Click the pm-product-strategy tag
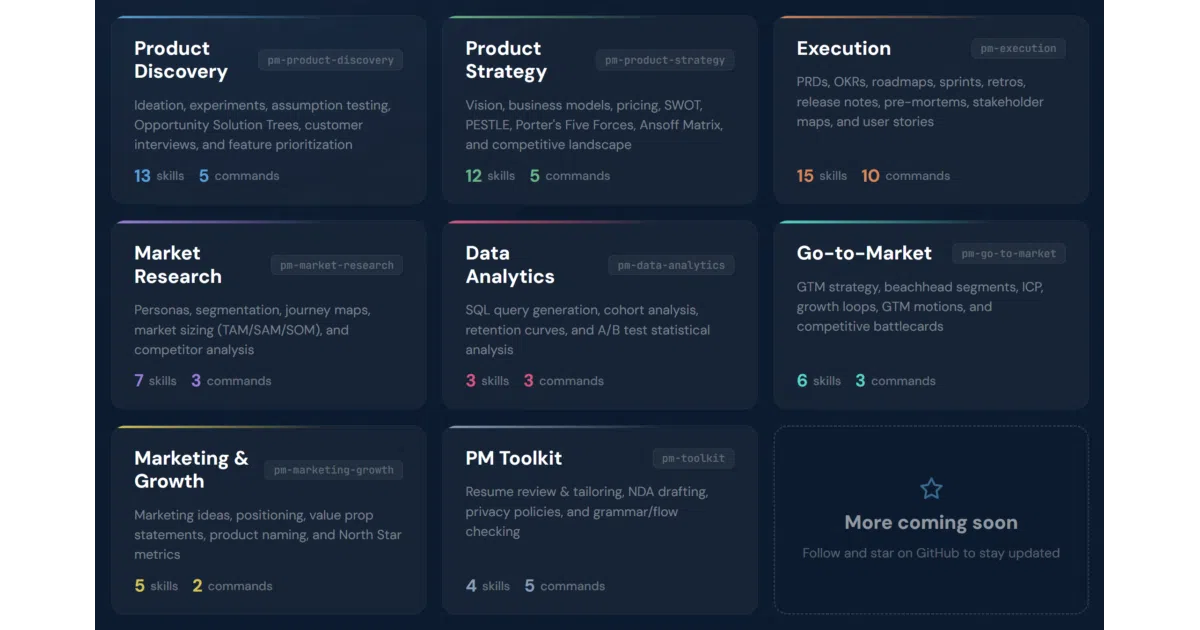Screen dimensions: 1200x630 [x=665, y=60]
